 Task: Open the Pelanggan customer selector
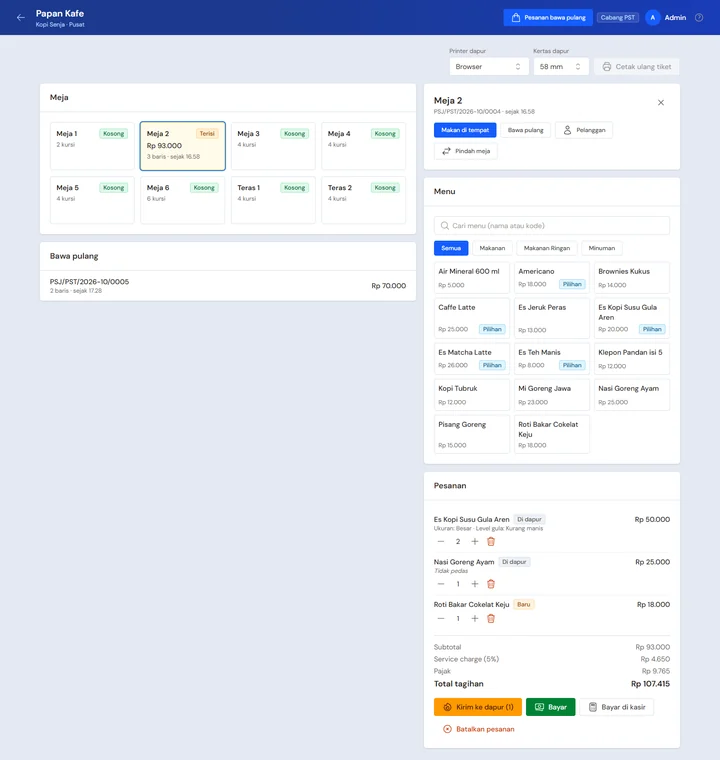584,130
